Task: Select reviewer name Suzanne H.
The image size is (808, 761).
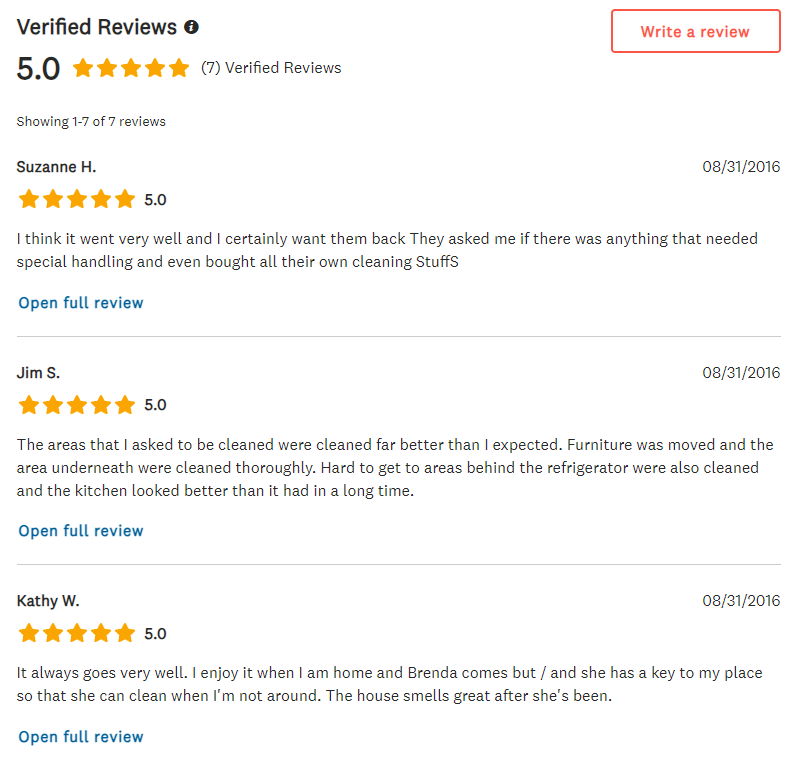Action: [56, 167]
